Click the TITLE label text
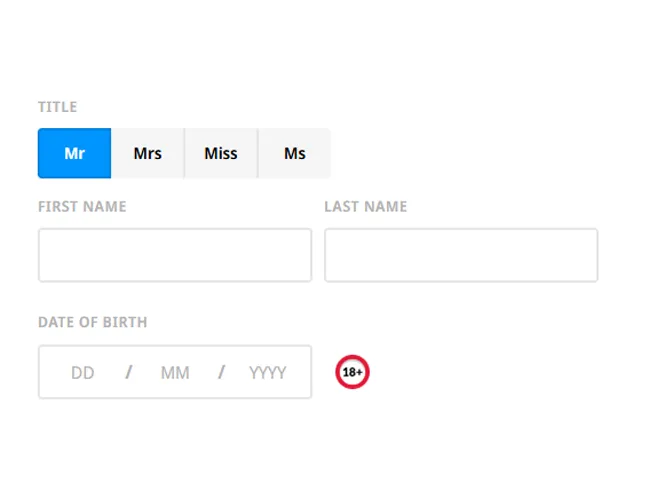 pyautogui.click(x=57, y=107)
